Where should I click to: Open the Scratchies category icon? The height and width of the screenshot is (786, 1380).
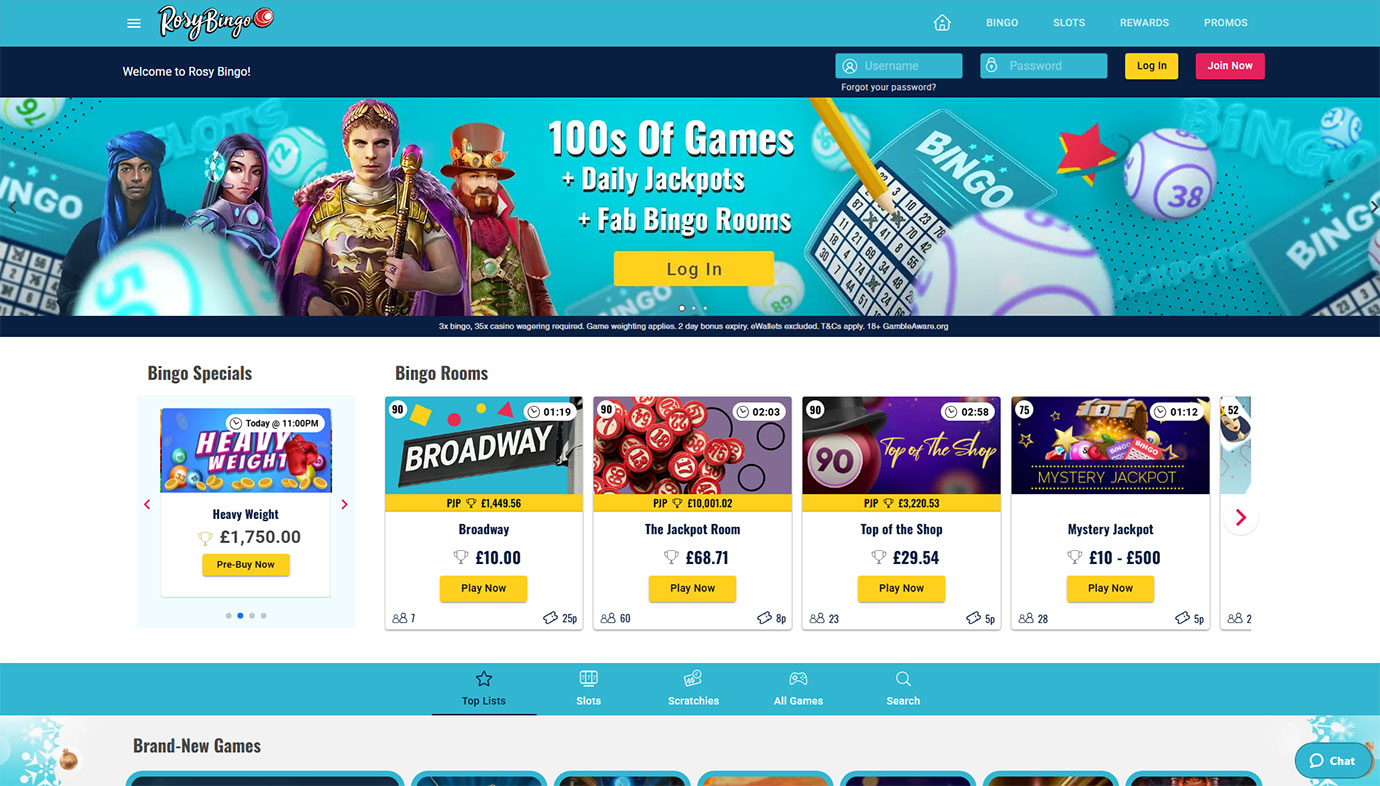(693, 679)
